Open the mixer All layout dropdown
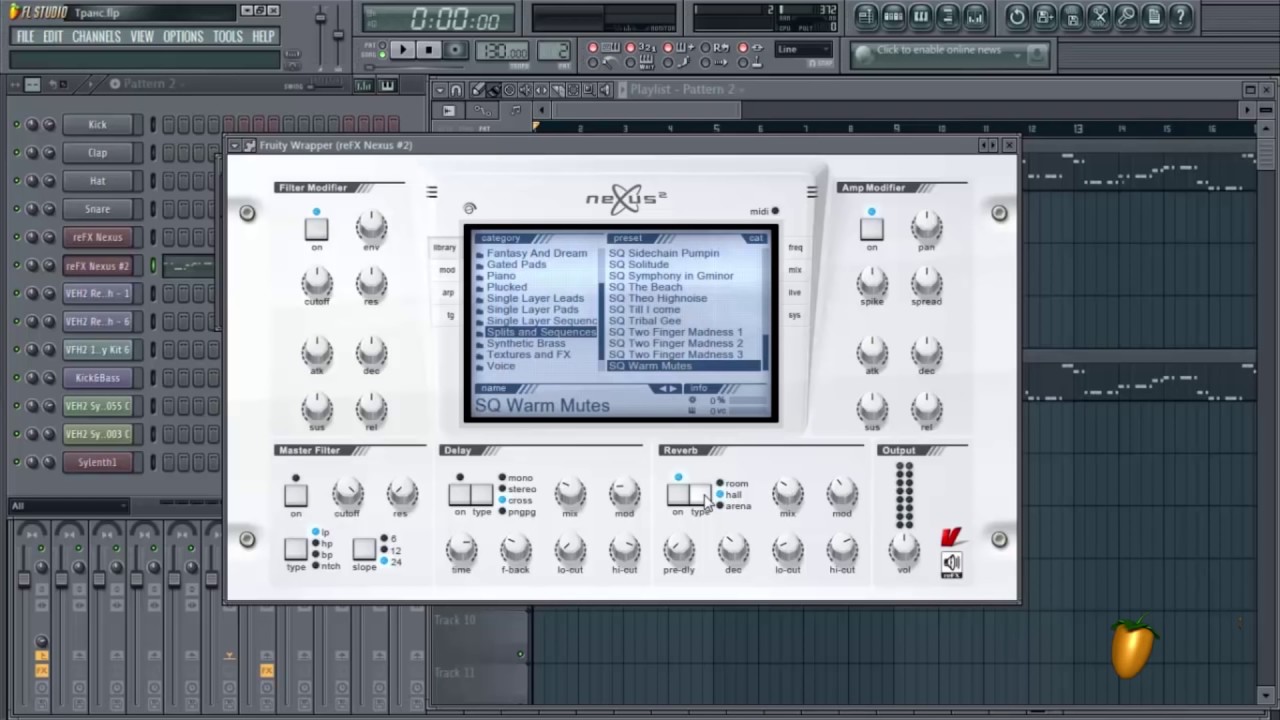 pos(69,506)
